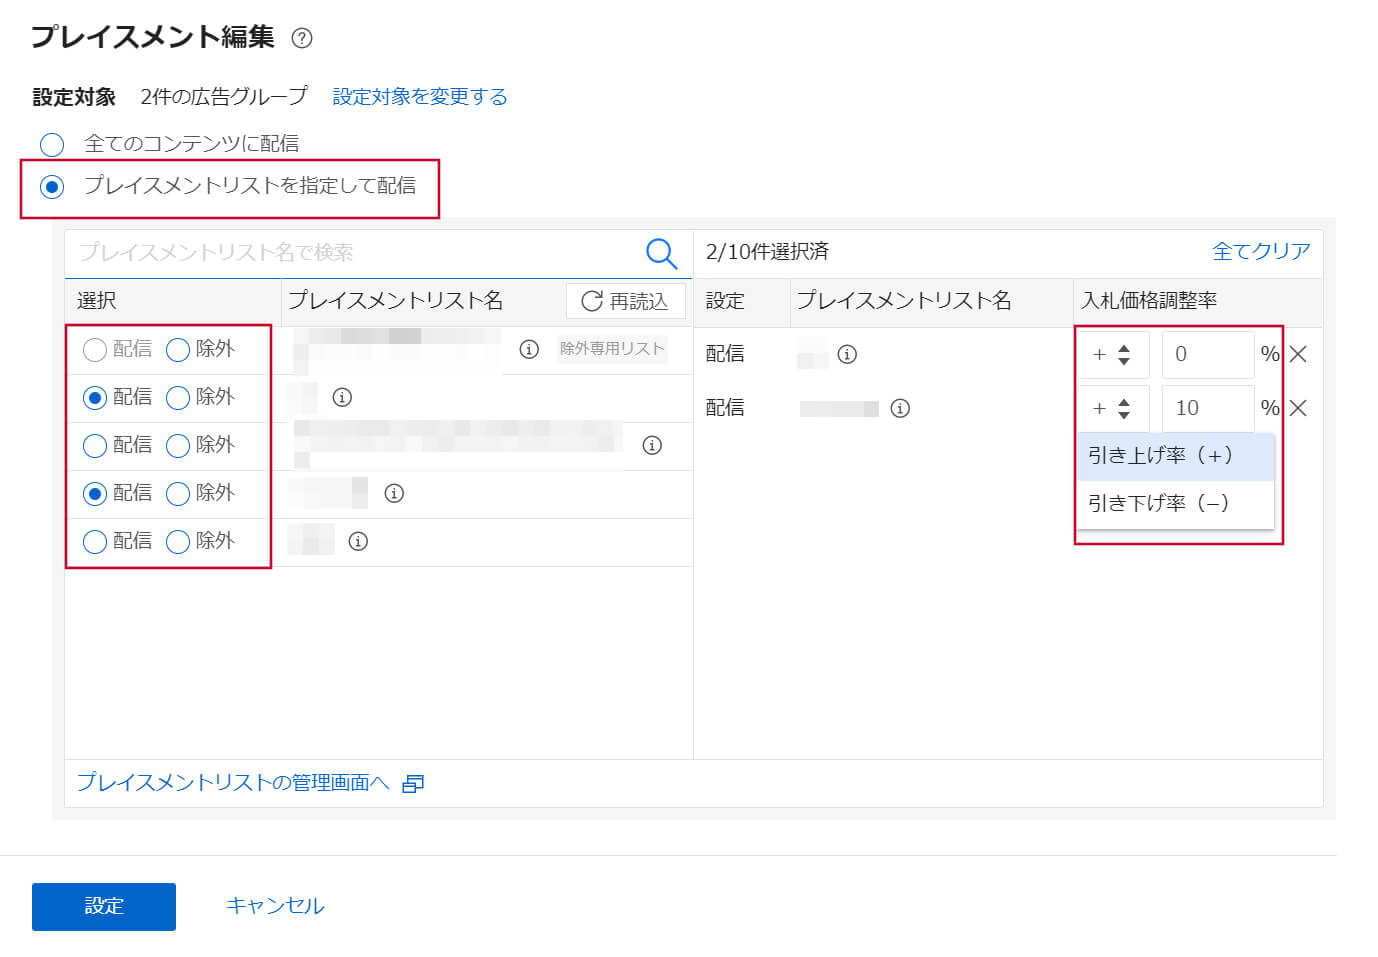Select プレイスメントリストを指定して配信 radio option
The height and width of the screenshot is (957, 1378).
[52, 186]
